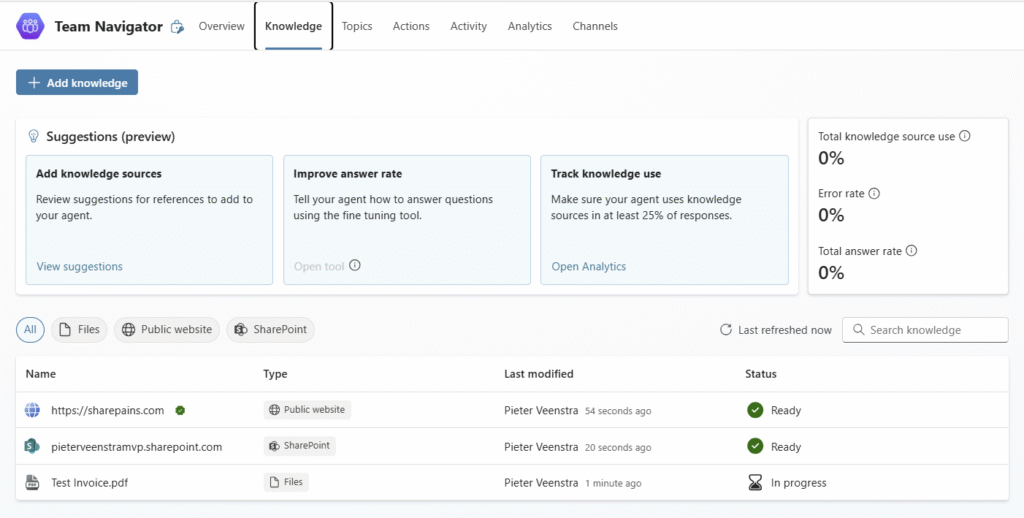Click info icon next to Total answer rate

click(x=911, y=250)
